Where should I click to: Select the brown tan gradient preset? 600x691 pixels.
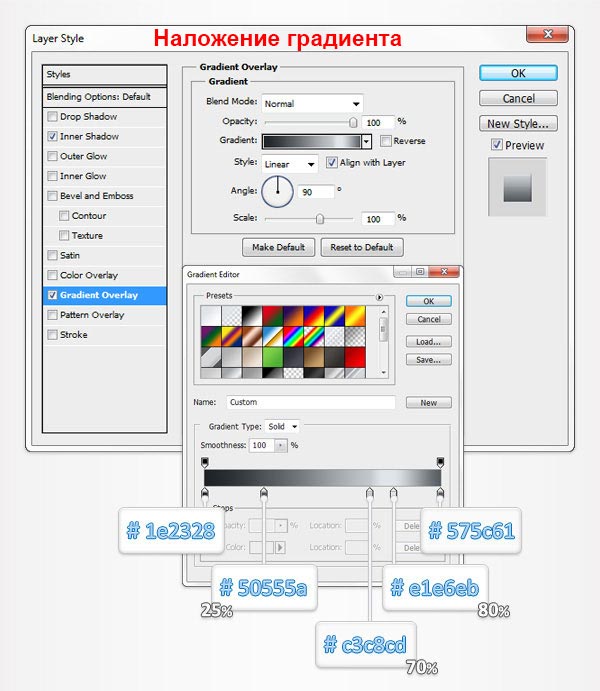314,357
